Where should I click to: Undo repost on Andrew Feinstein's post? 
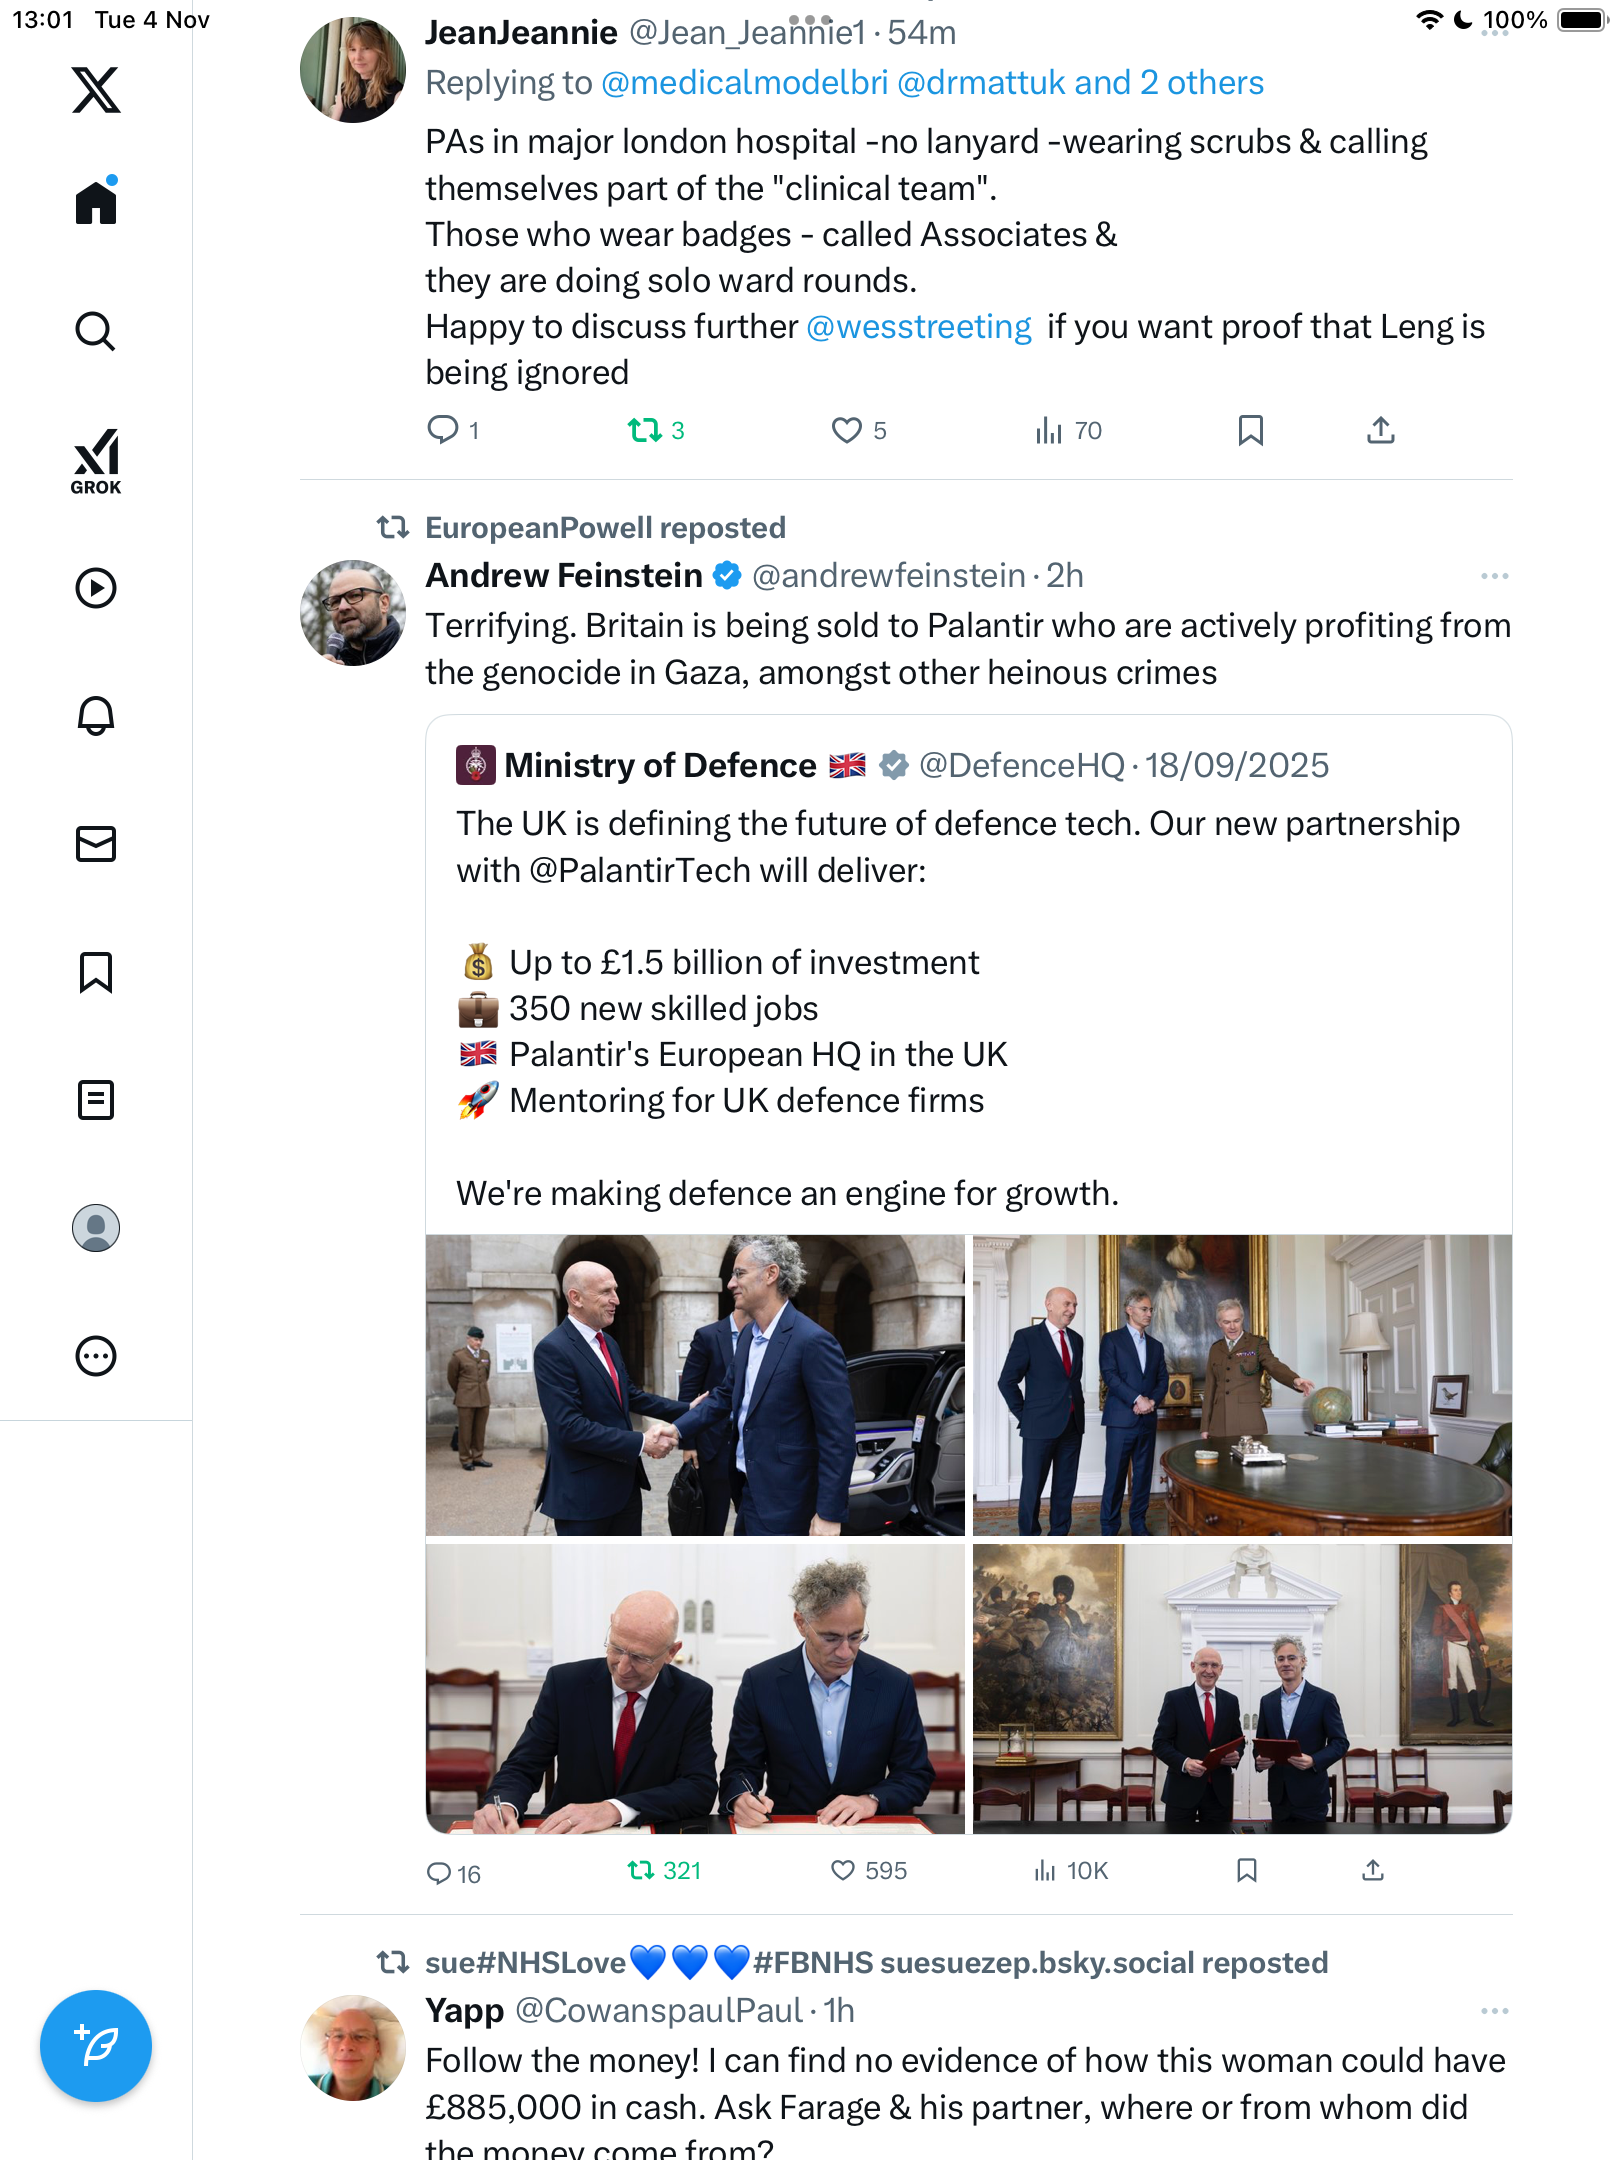pos(641,1870)
